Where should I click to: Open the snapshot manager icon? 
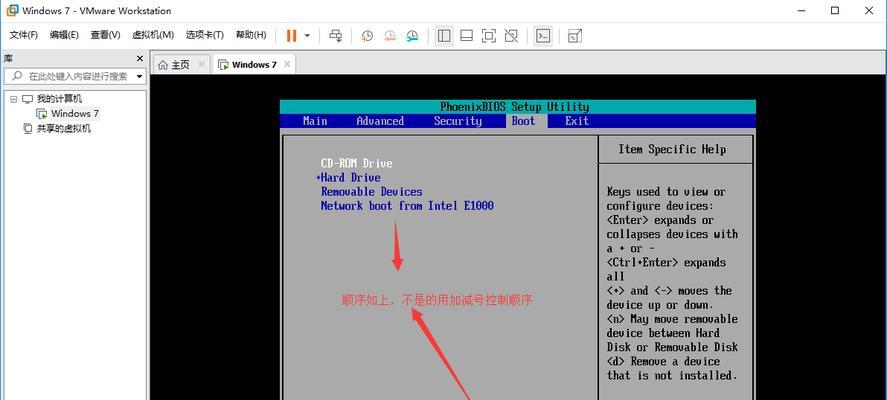pyautogui.click(x=412, y=36)
